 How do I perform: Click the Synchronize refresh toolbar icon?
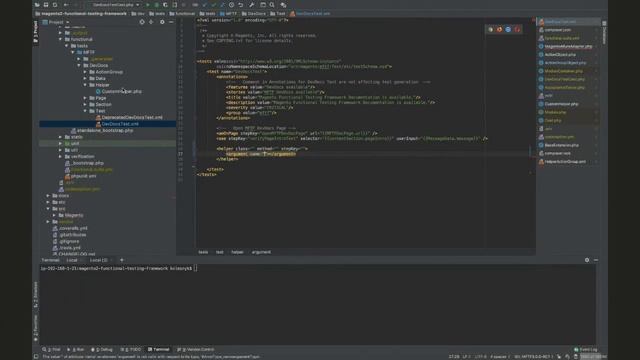pyautogui.click(x=55, y=5)
